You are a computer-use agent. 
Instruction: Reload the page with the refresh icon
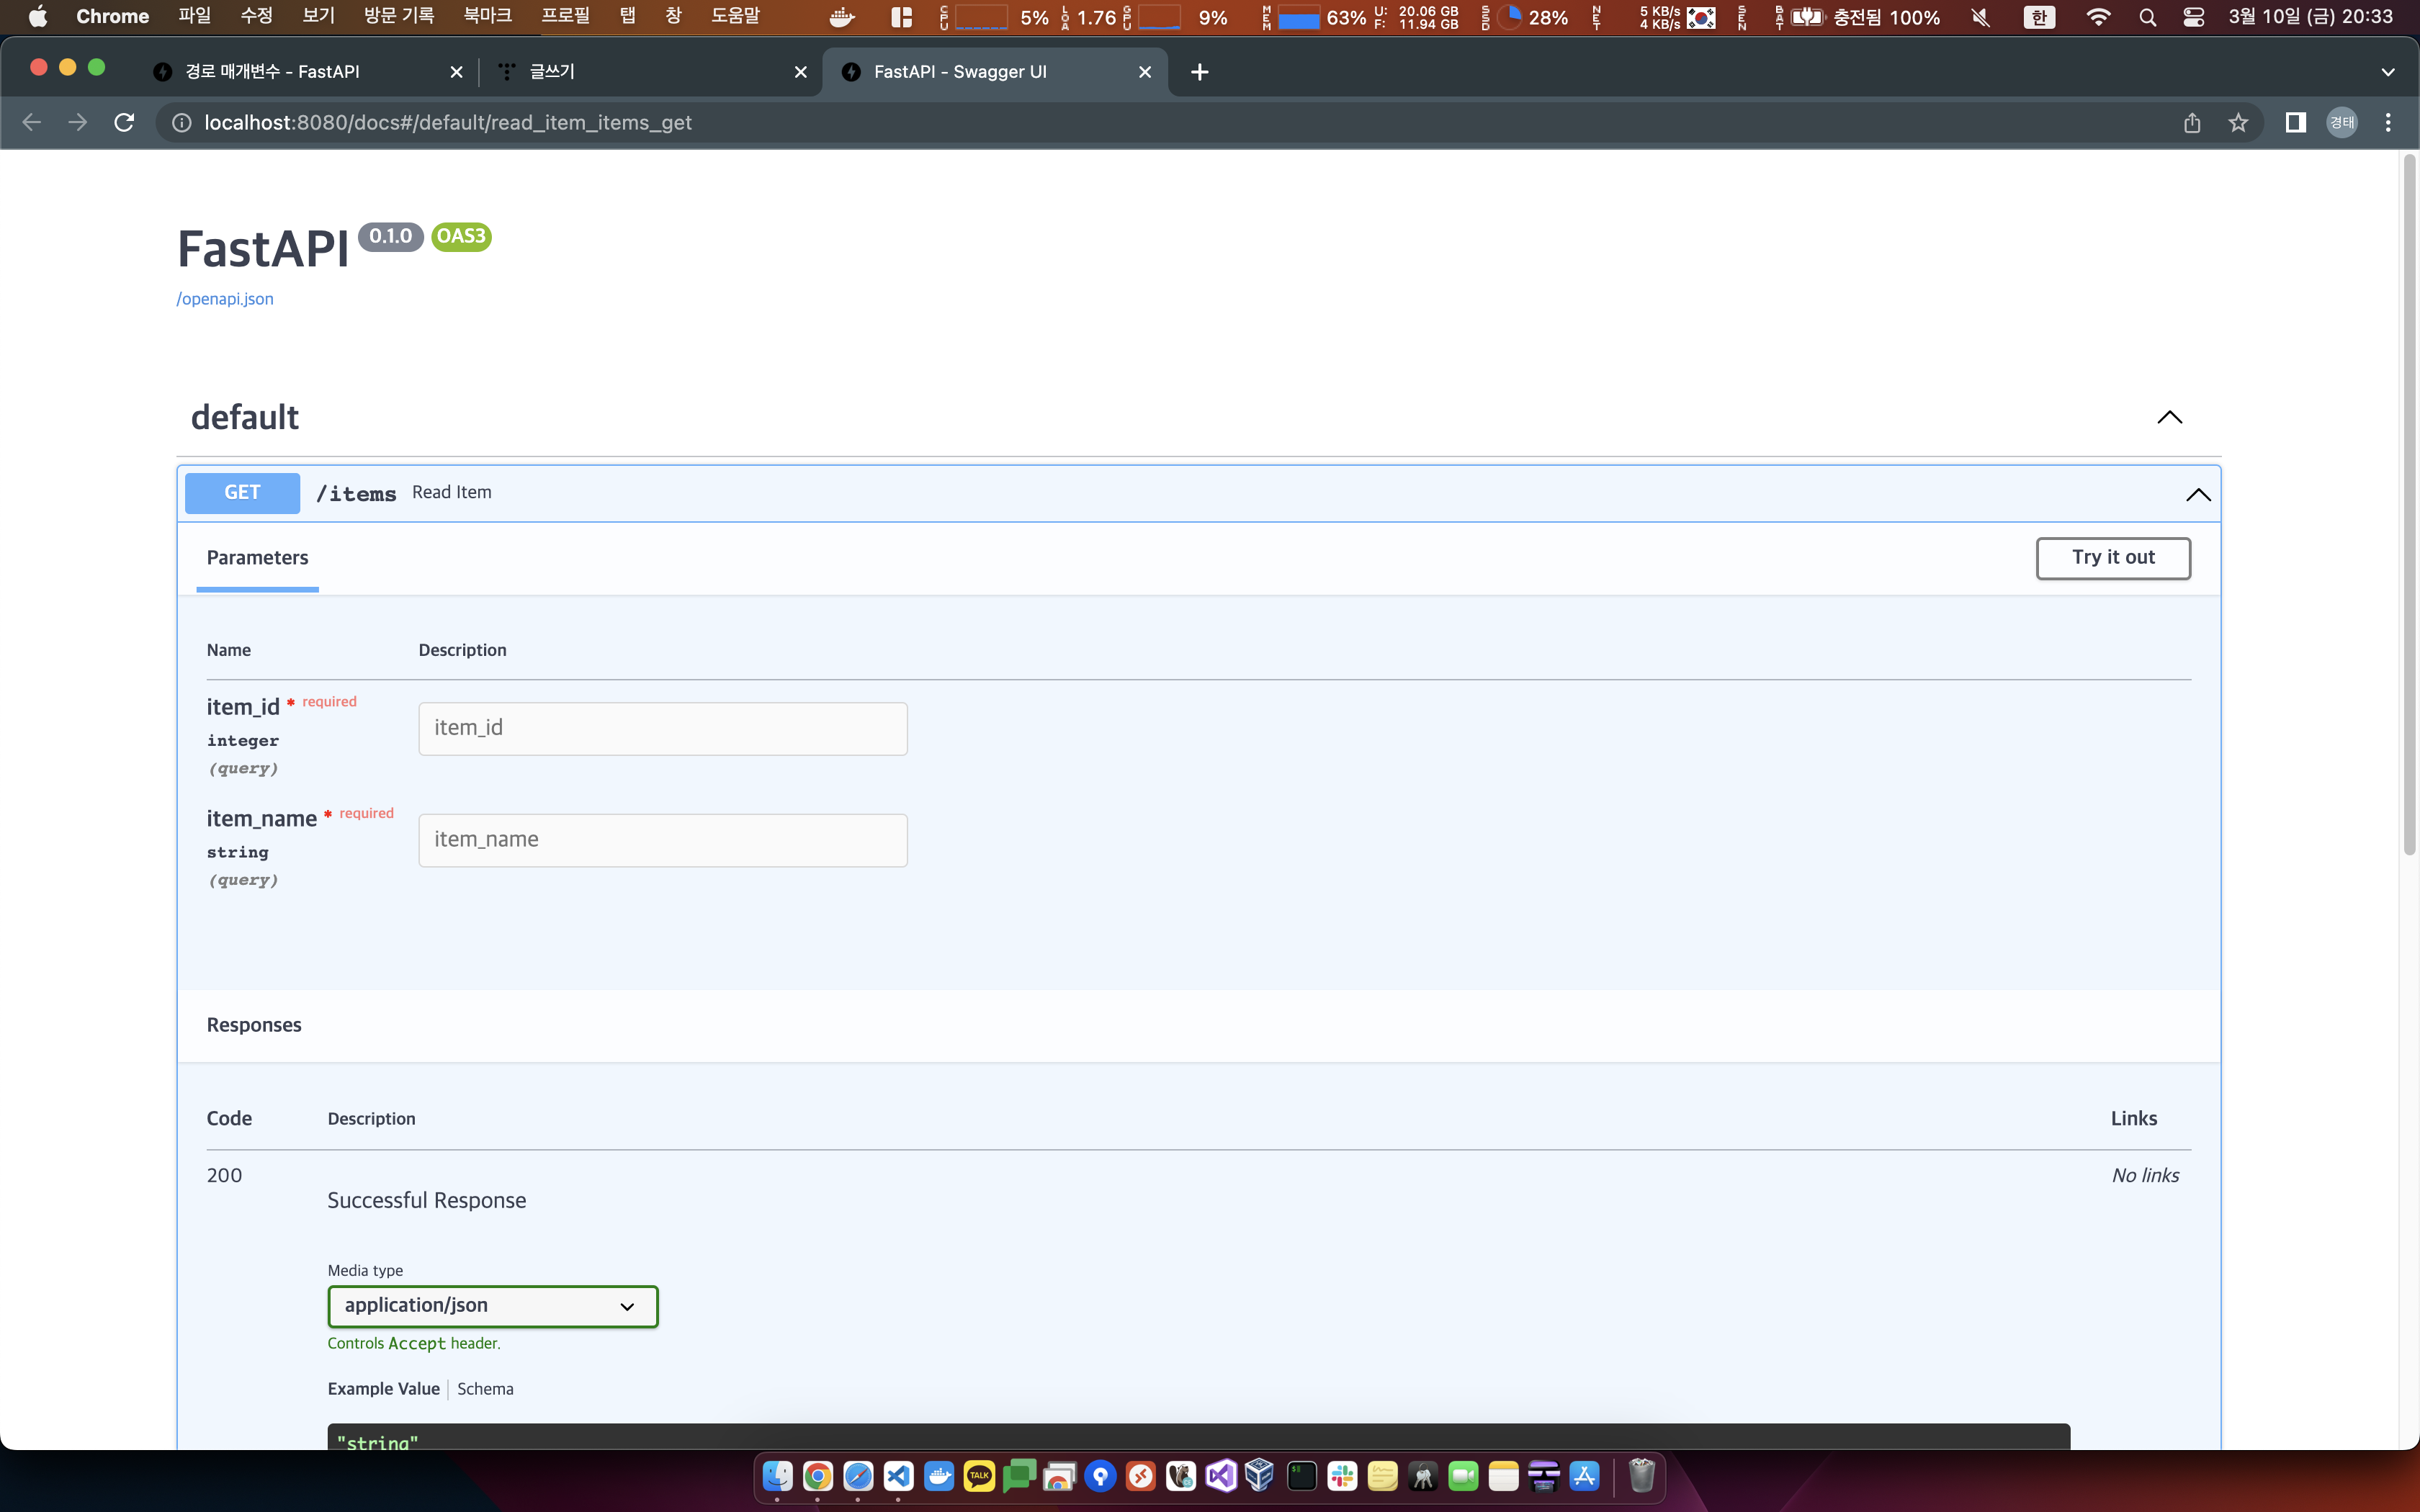point(124,122)
